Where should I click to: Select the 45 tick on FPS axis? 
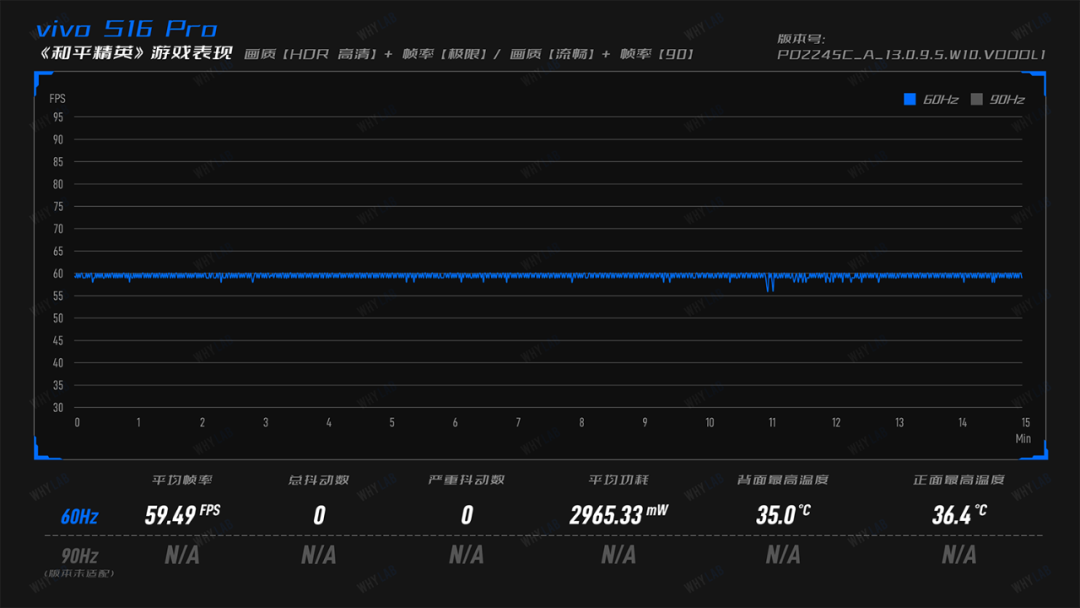pyautogui.click(x=58, y=340)
